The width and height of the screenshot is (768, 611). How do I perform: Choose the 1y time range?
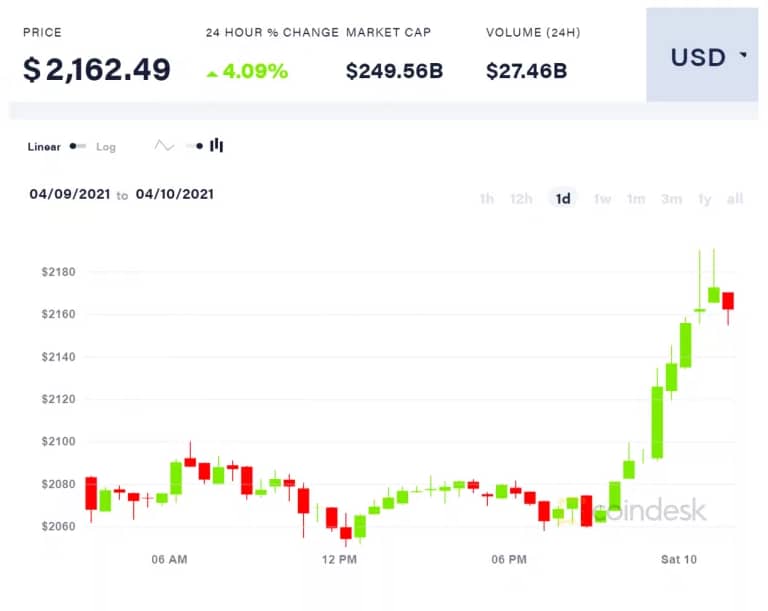click(705, 199)
